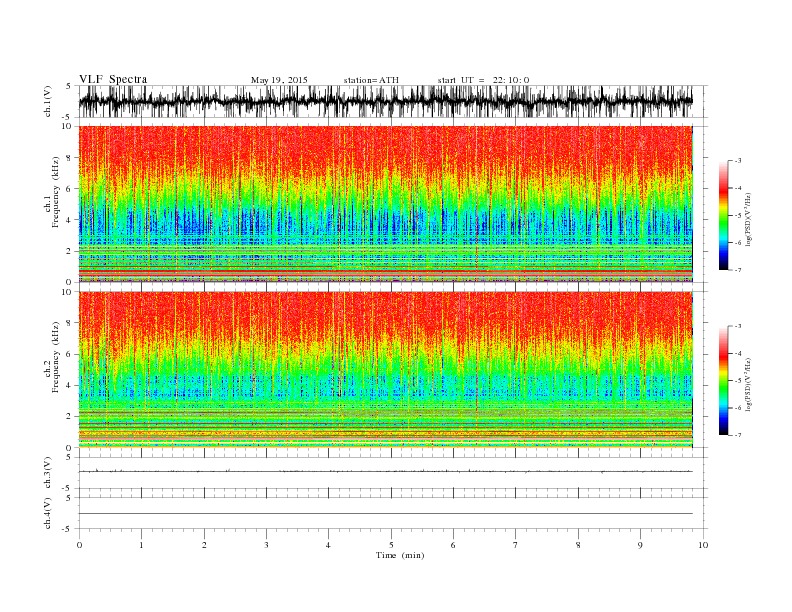Click time axis tick label "0"
Viewport: 792px width, 612px height.
[x=79, y=545]
